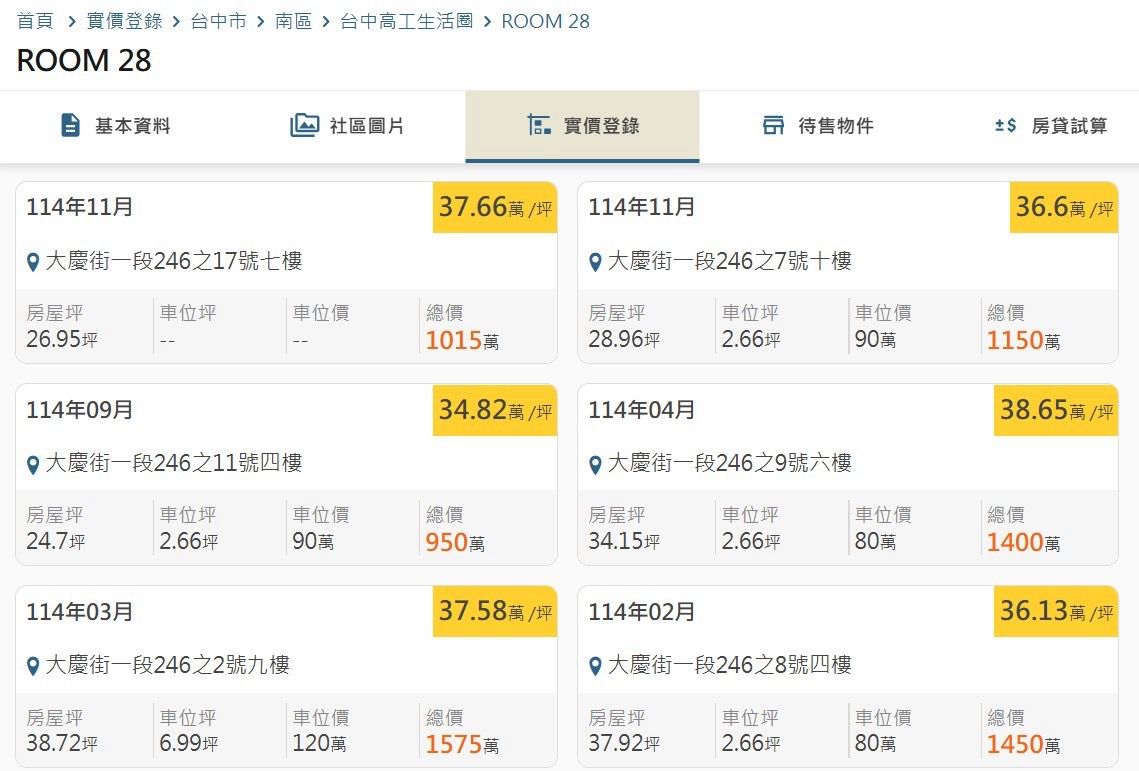Viewport: 1139px width, 771px height.
Task: Click map pin beside 246之17號七樓
Action: (33, 263)
